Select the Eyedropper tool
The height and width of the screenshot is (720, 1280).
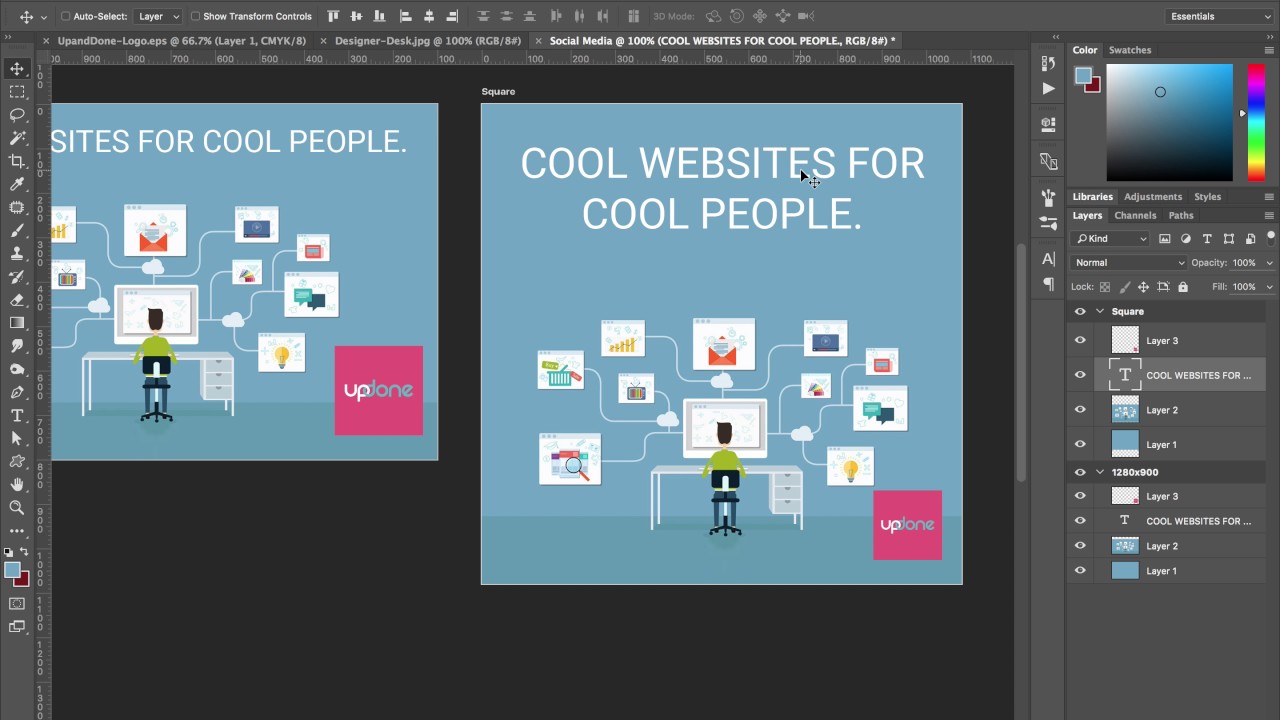17,184
